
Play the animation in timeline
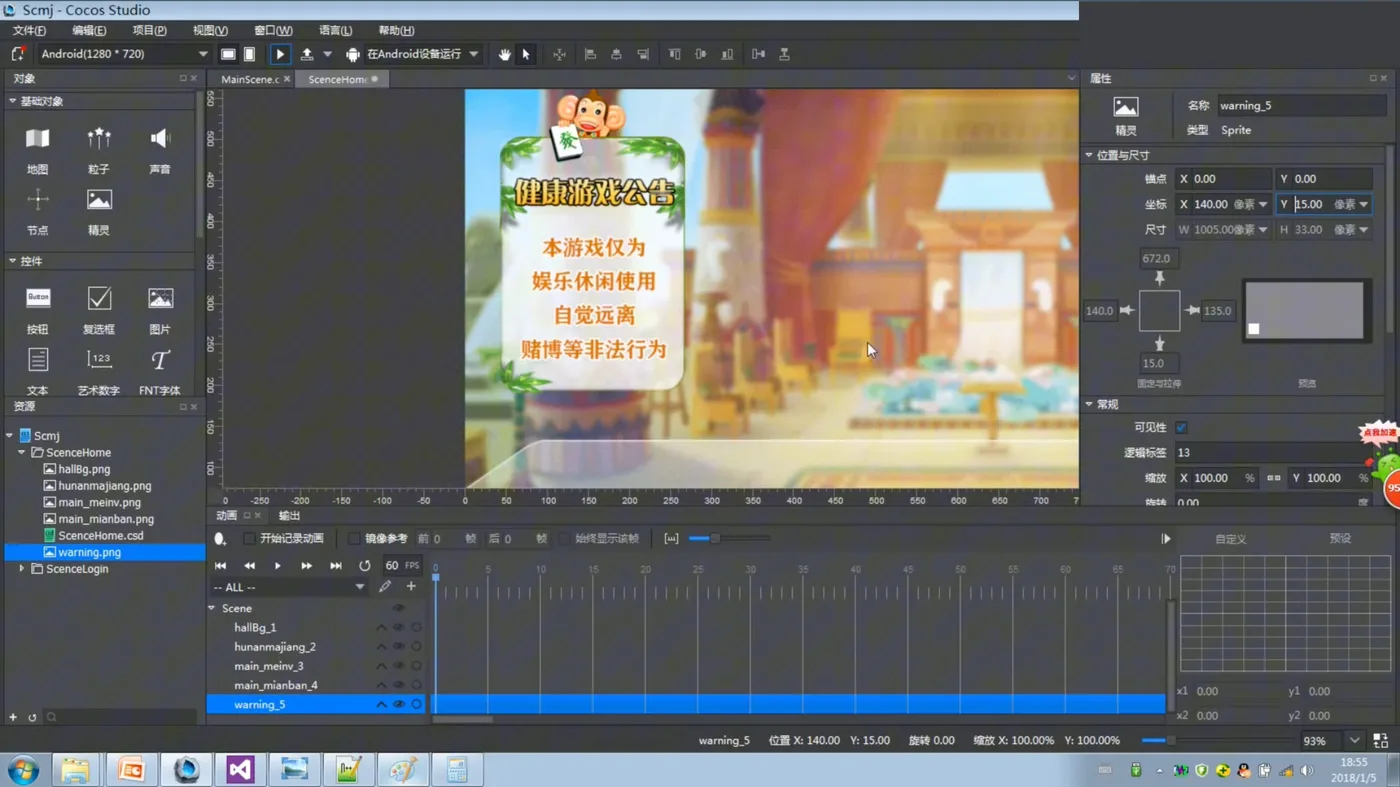click(277, 566)
